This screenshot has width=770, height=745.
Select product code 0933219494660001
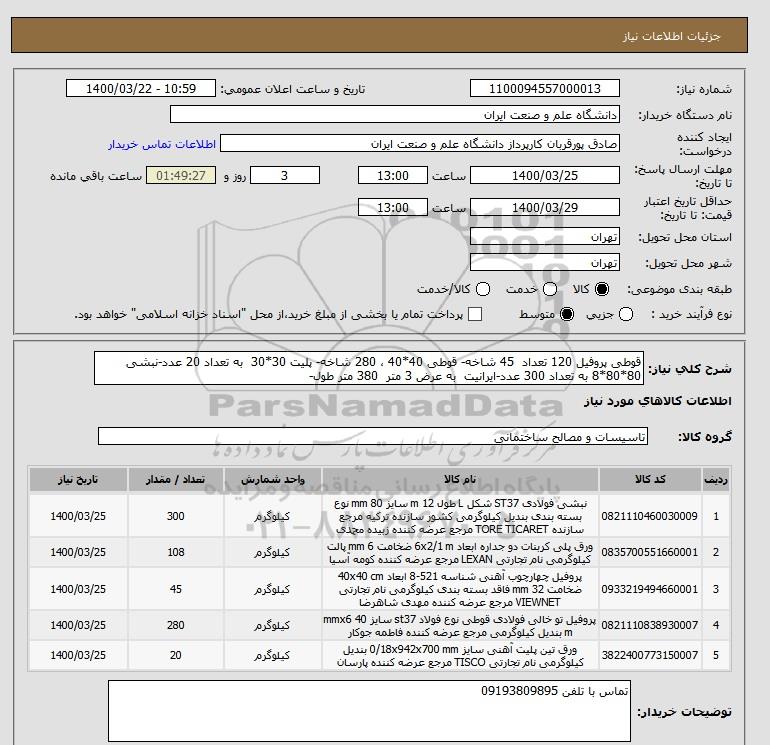pyautogui.click(x=650, y=589)
